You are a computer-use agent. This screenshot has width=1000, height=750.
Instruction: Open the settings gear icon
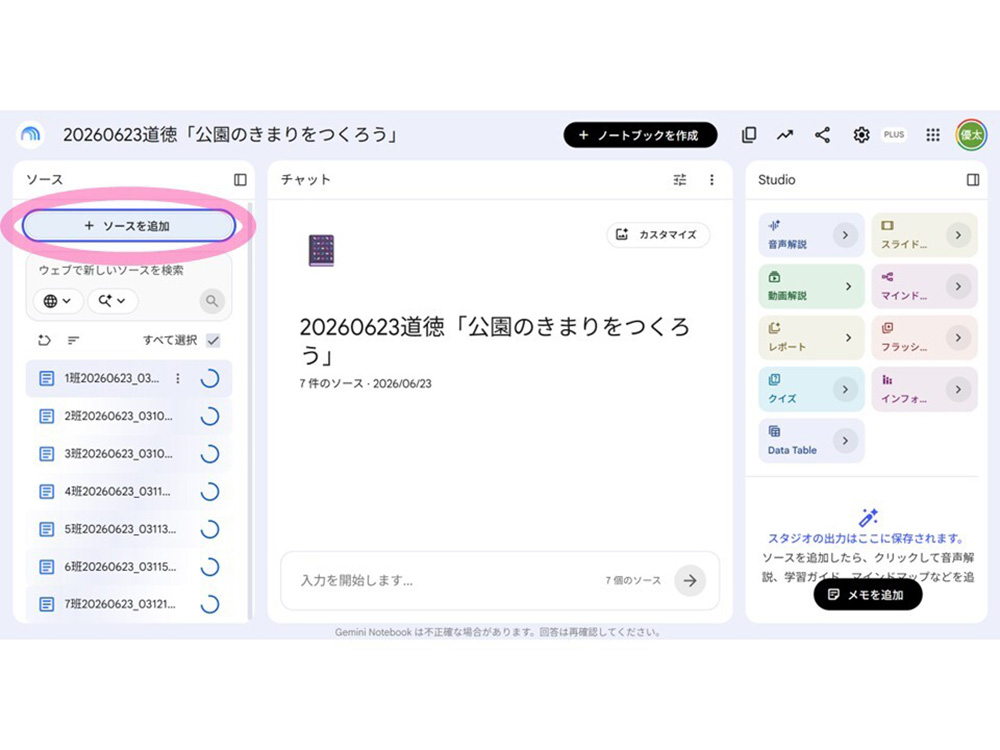[861, 135]
